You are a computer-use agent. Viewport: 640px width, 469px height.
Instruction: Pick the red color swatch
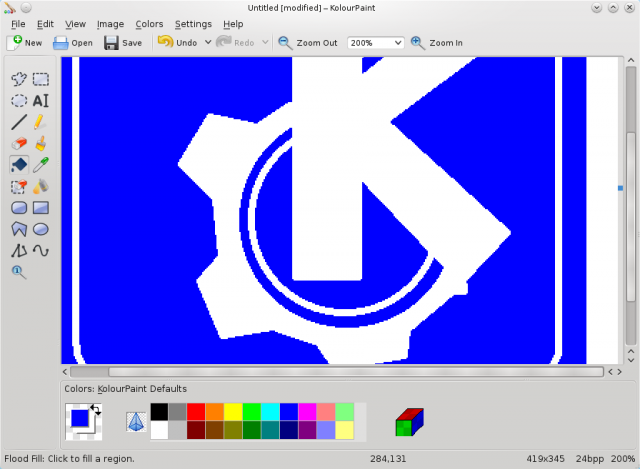tap(196, 411)
